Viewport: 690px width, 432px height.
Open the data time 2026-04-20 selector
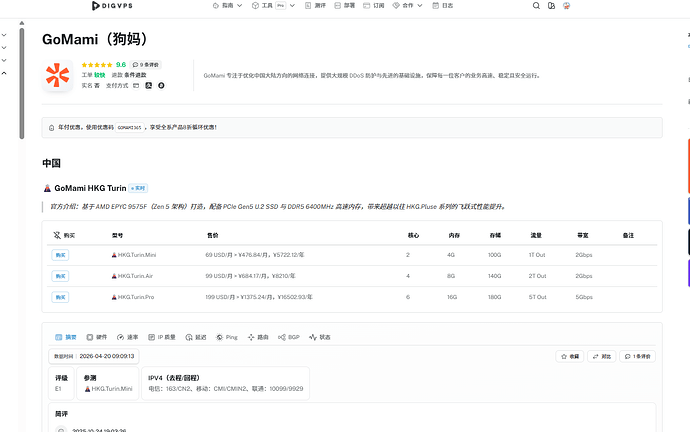(x=94, y=356)
